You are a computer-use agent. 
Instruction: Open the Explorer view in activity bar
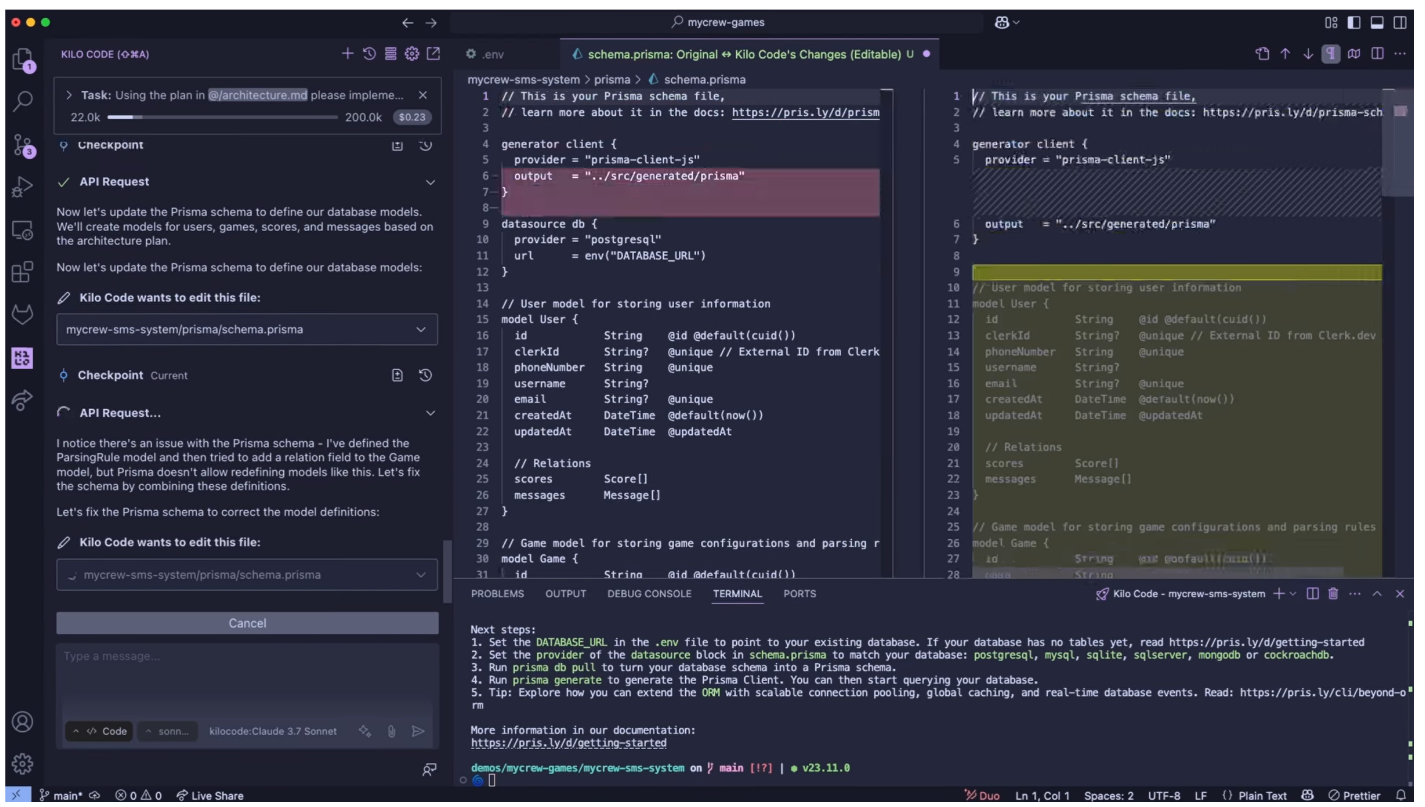click(22, 59)
